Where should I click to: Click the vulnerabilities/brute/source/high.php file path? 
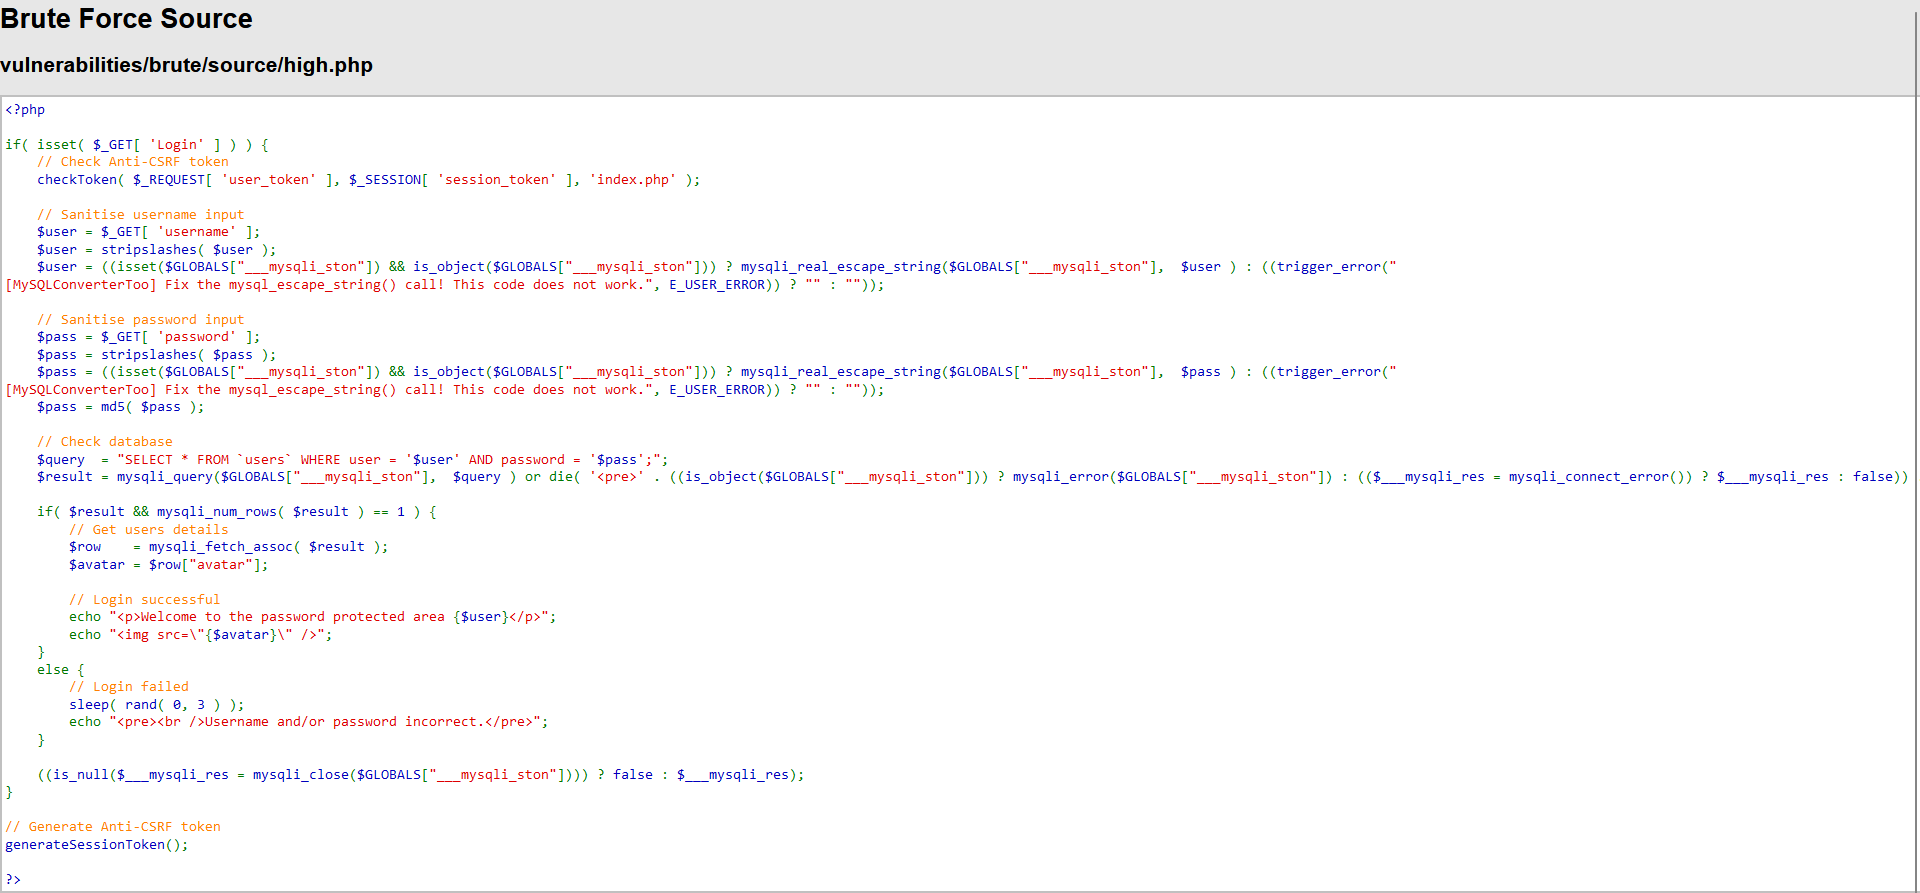point(186,65)
